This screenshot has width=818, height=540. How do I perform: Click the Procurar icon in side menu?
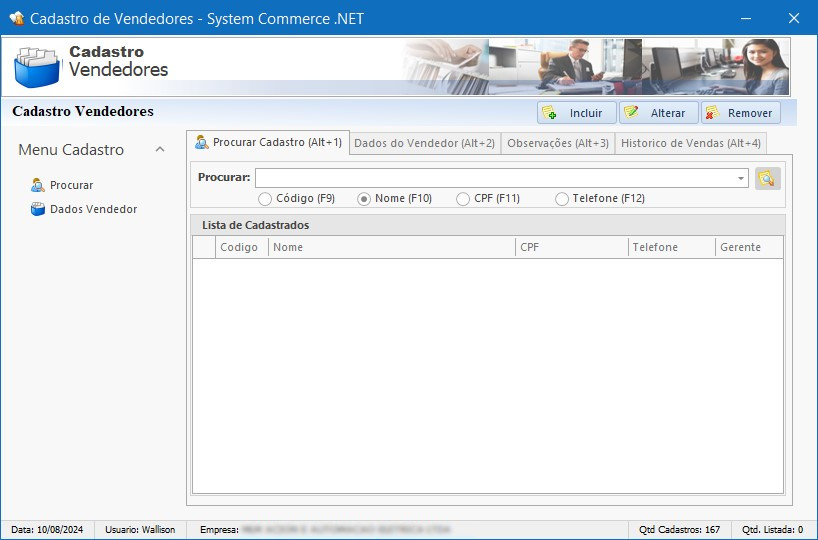[38, 185]
